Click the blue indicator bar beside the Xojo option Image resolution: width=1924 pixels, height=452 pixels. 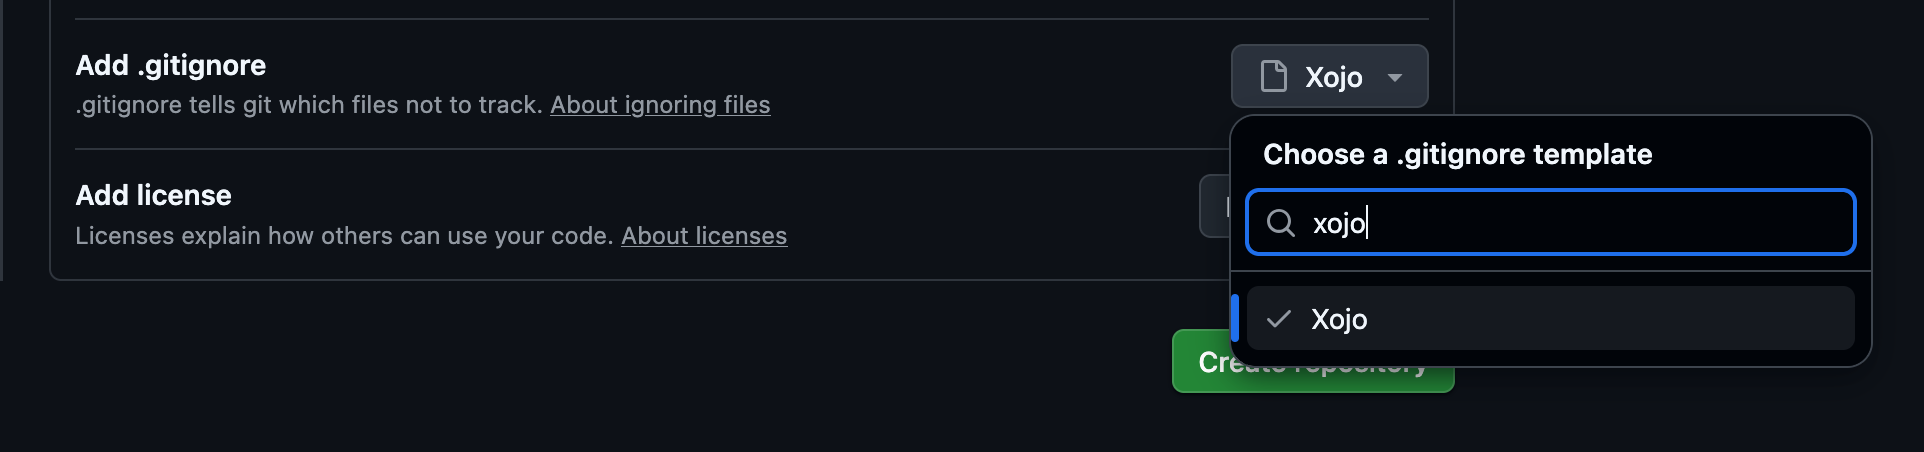coord(1235,318)
